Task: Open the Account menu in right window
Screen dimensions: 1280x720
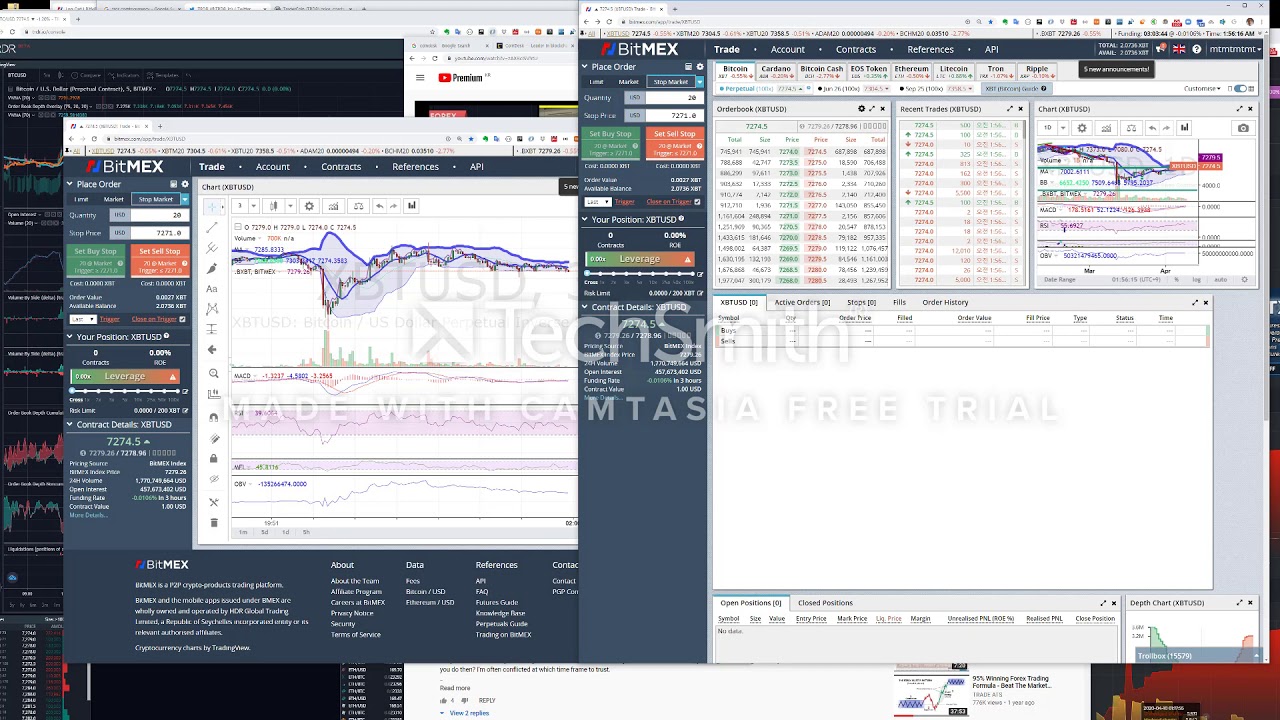Action: 787,49
